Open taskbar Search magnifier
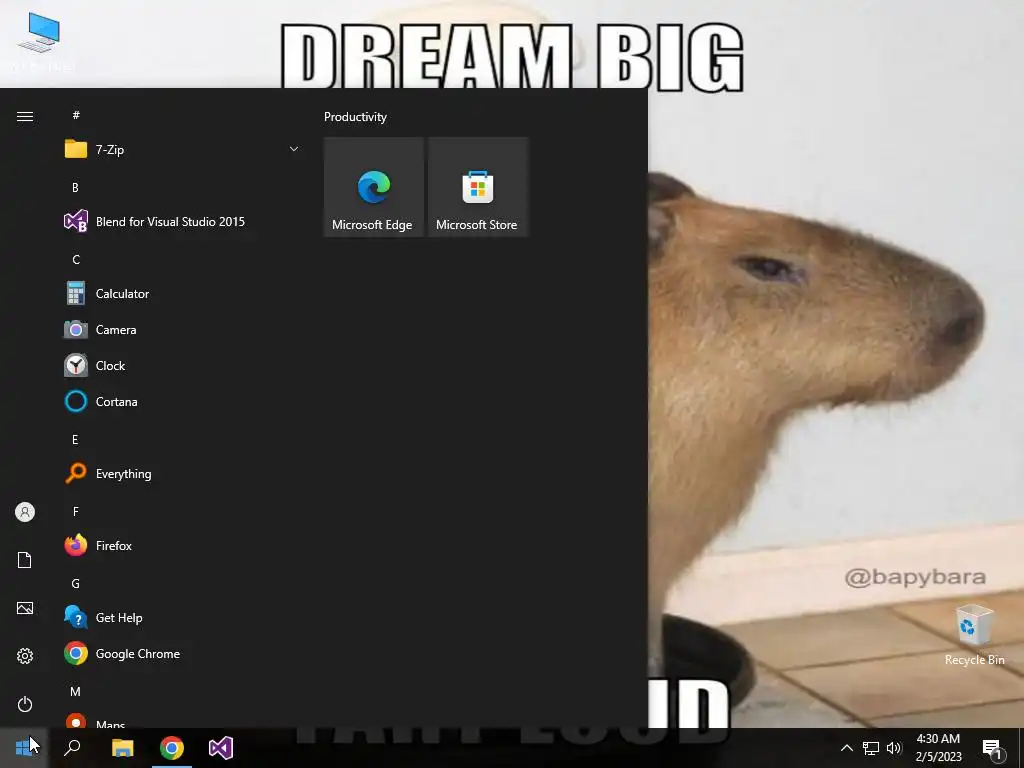 (x=72, y=747)
